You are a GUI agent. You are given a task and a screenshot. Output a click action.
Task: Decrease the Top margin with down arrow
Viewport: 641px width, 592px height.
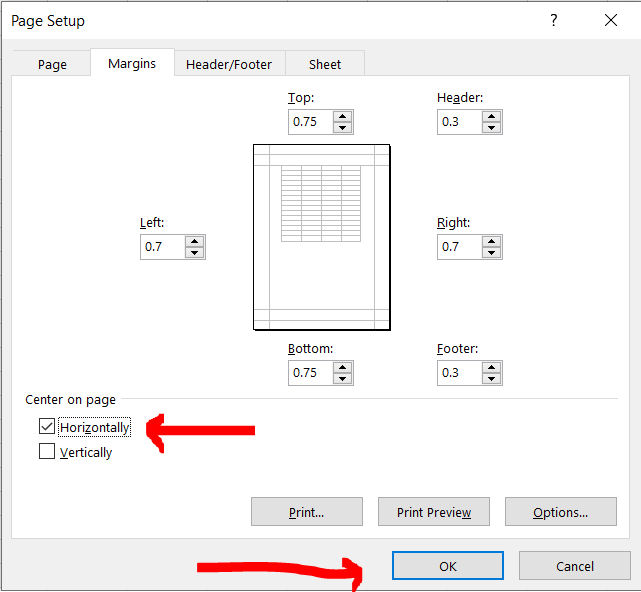(x=343, y=127)
